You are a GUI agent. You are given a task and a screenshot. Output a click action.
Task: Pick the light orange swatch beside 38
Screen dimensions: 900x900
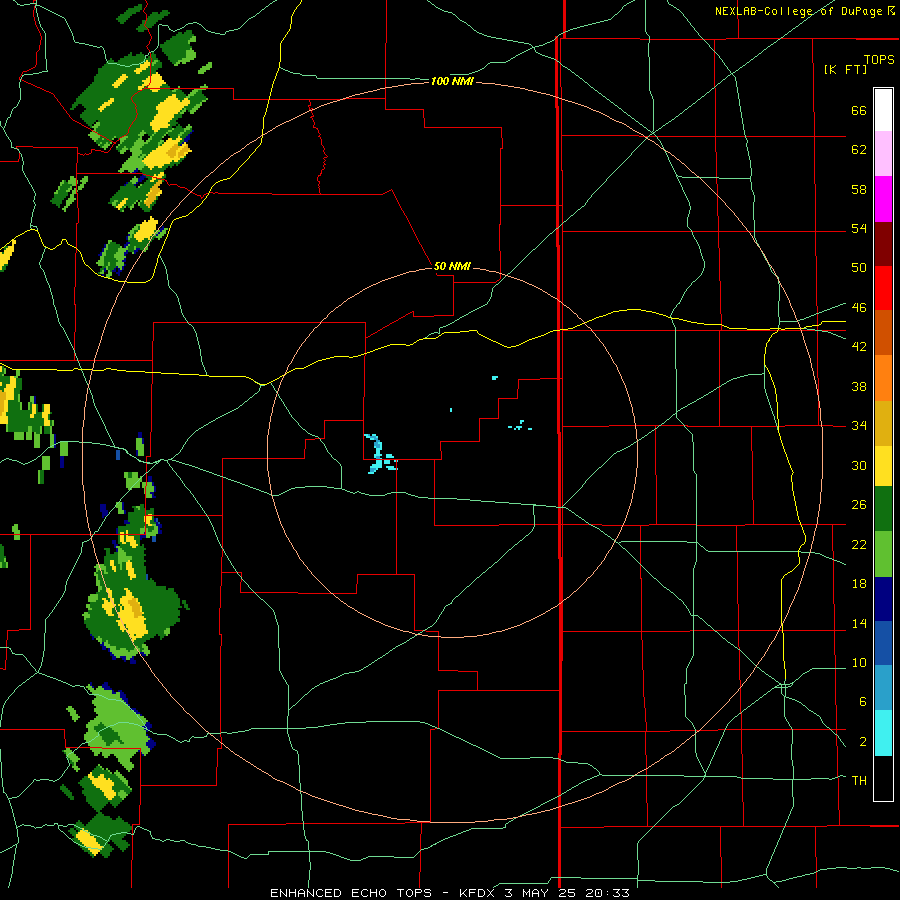point(883,378)
